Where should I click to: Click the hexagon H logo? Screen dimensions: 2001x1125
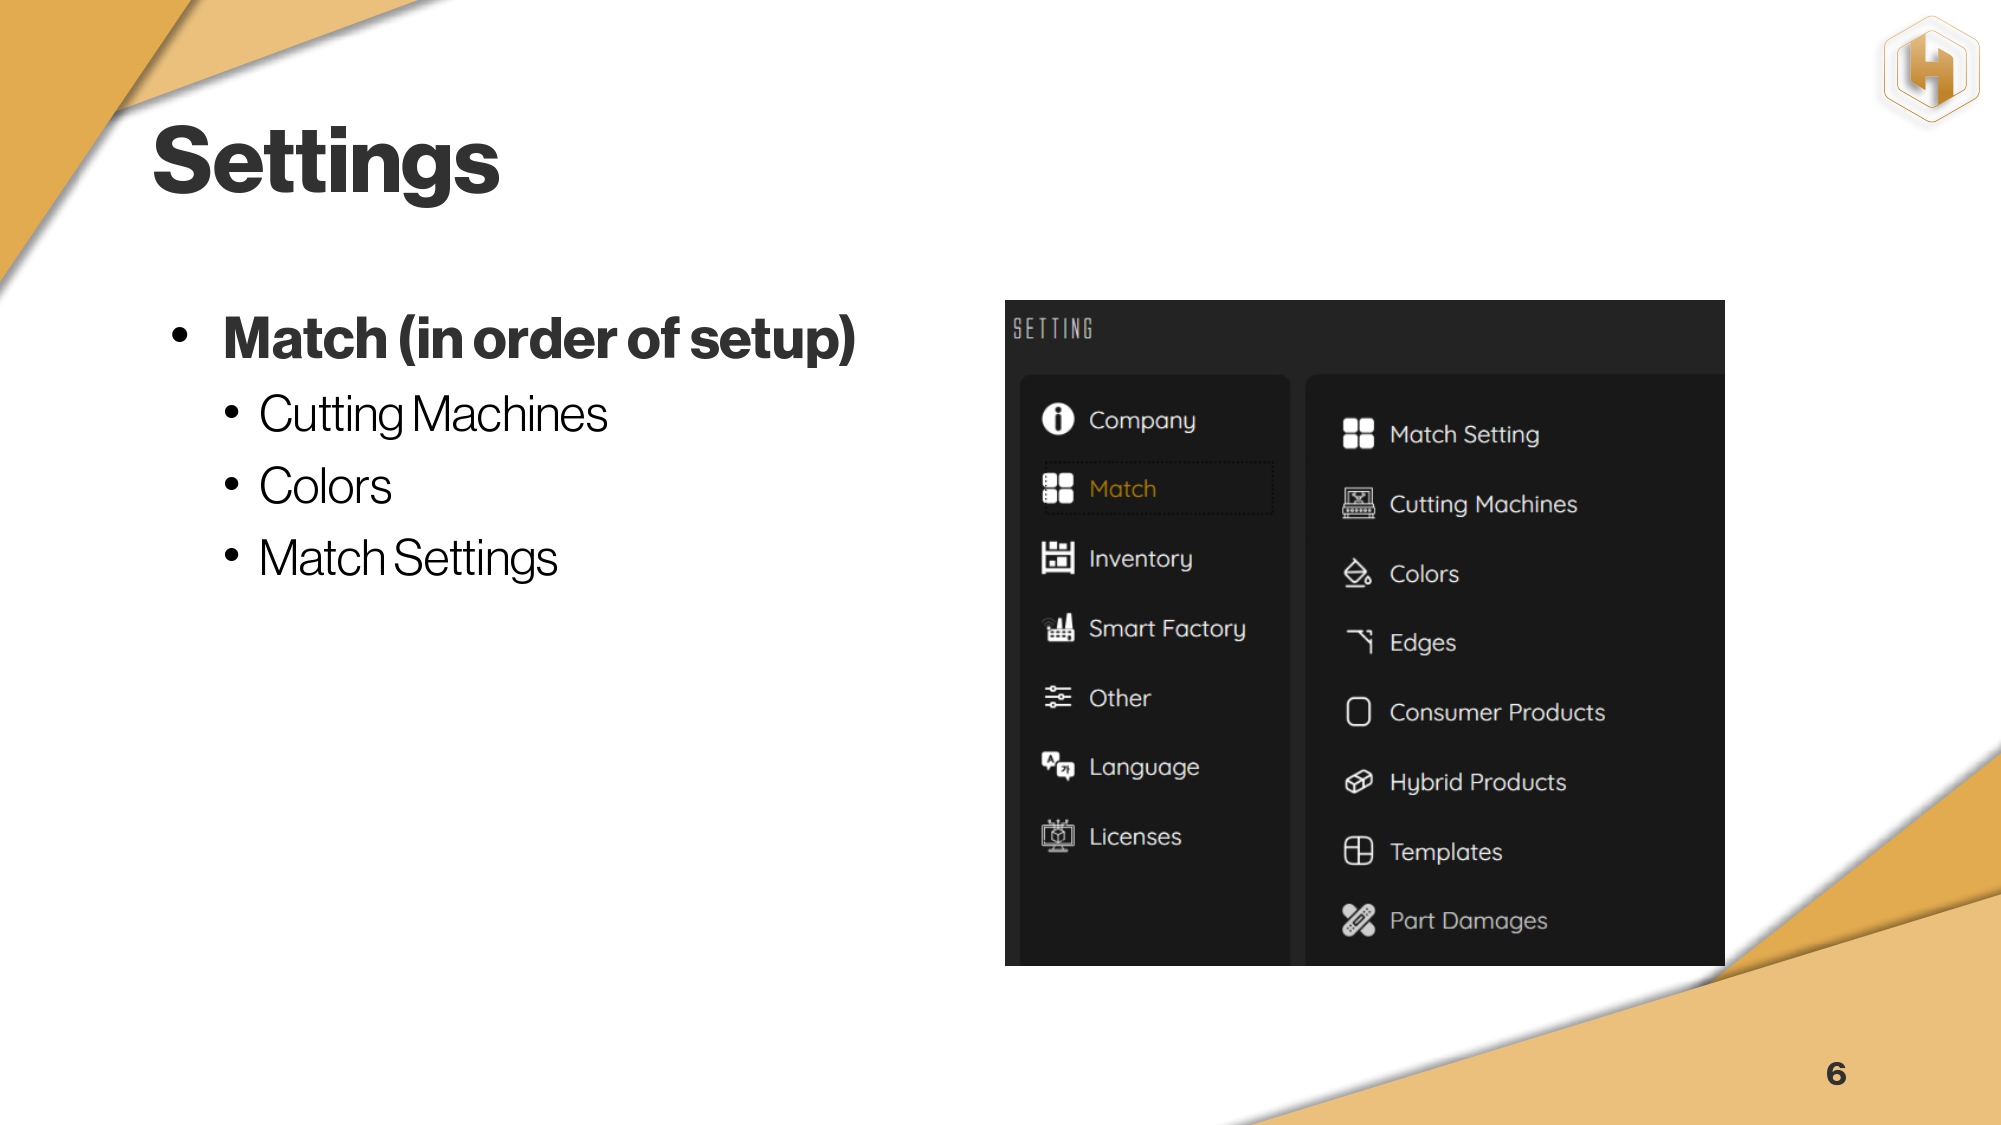tap(1930, 70)
